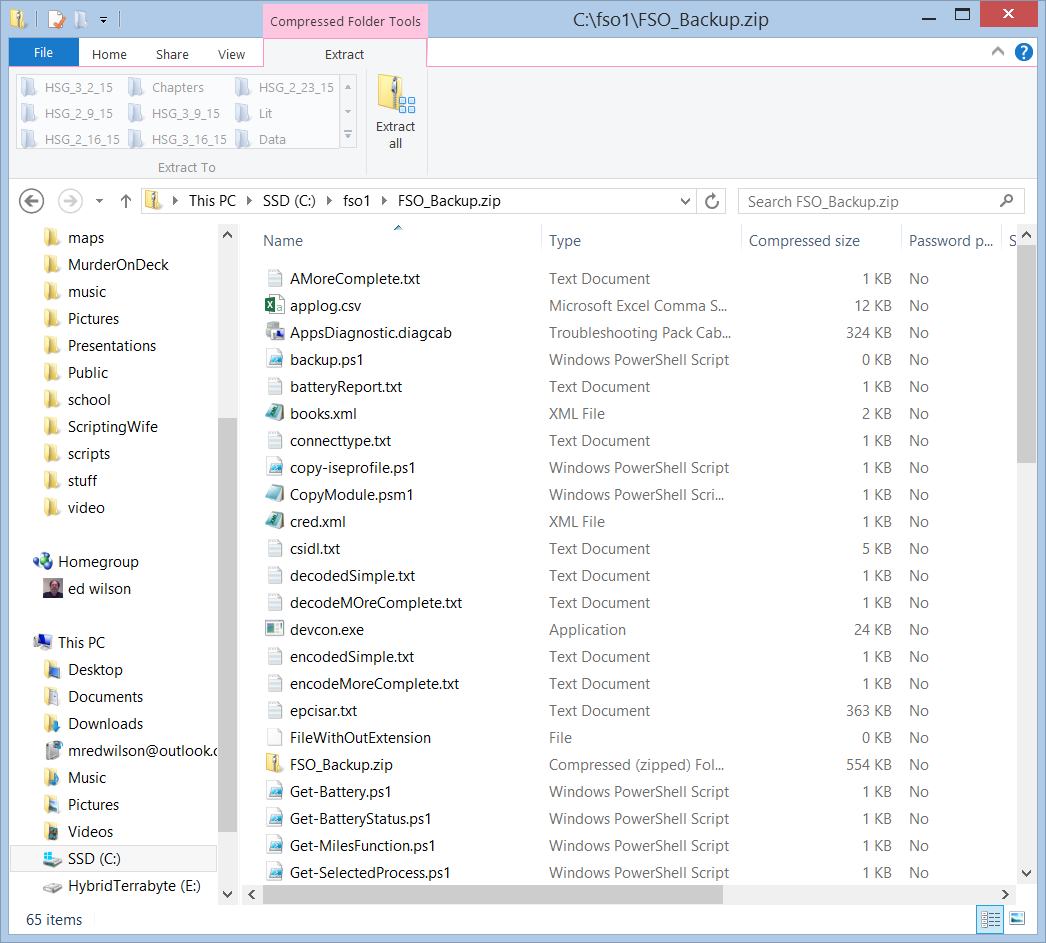
Task: Click Compressed Folder Tools contextual tab
Action: click(x=345, y=21)
